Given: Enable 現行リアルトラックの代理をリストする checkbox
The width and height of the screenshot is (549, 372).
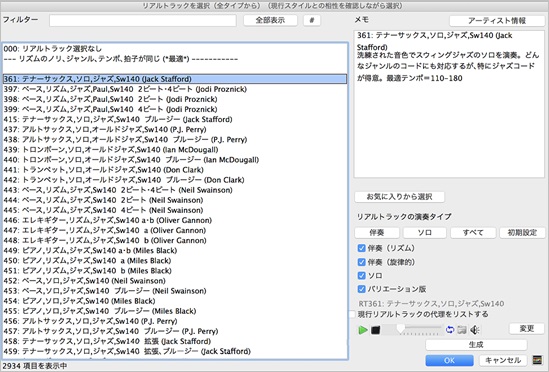Looking at the screenshot, I should (x=352, y=314).
